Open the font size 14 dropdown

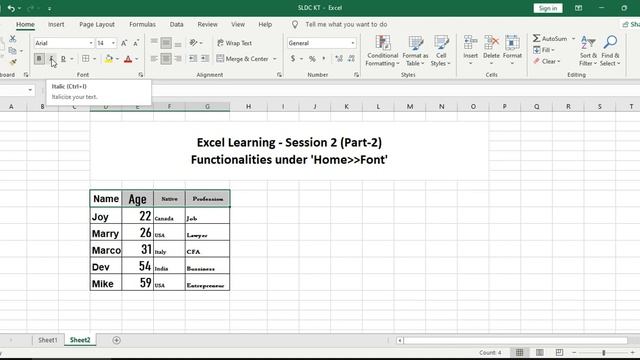pos(113,43)
